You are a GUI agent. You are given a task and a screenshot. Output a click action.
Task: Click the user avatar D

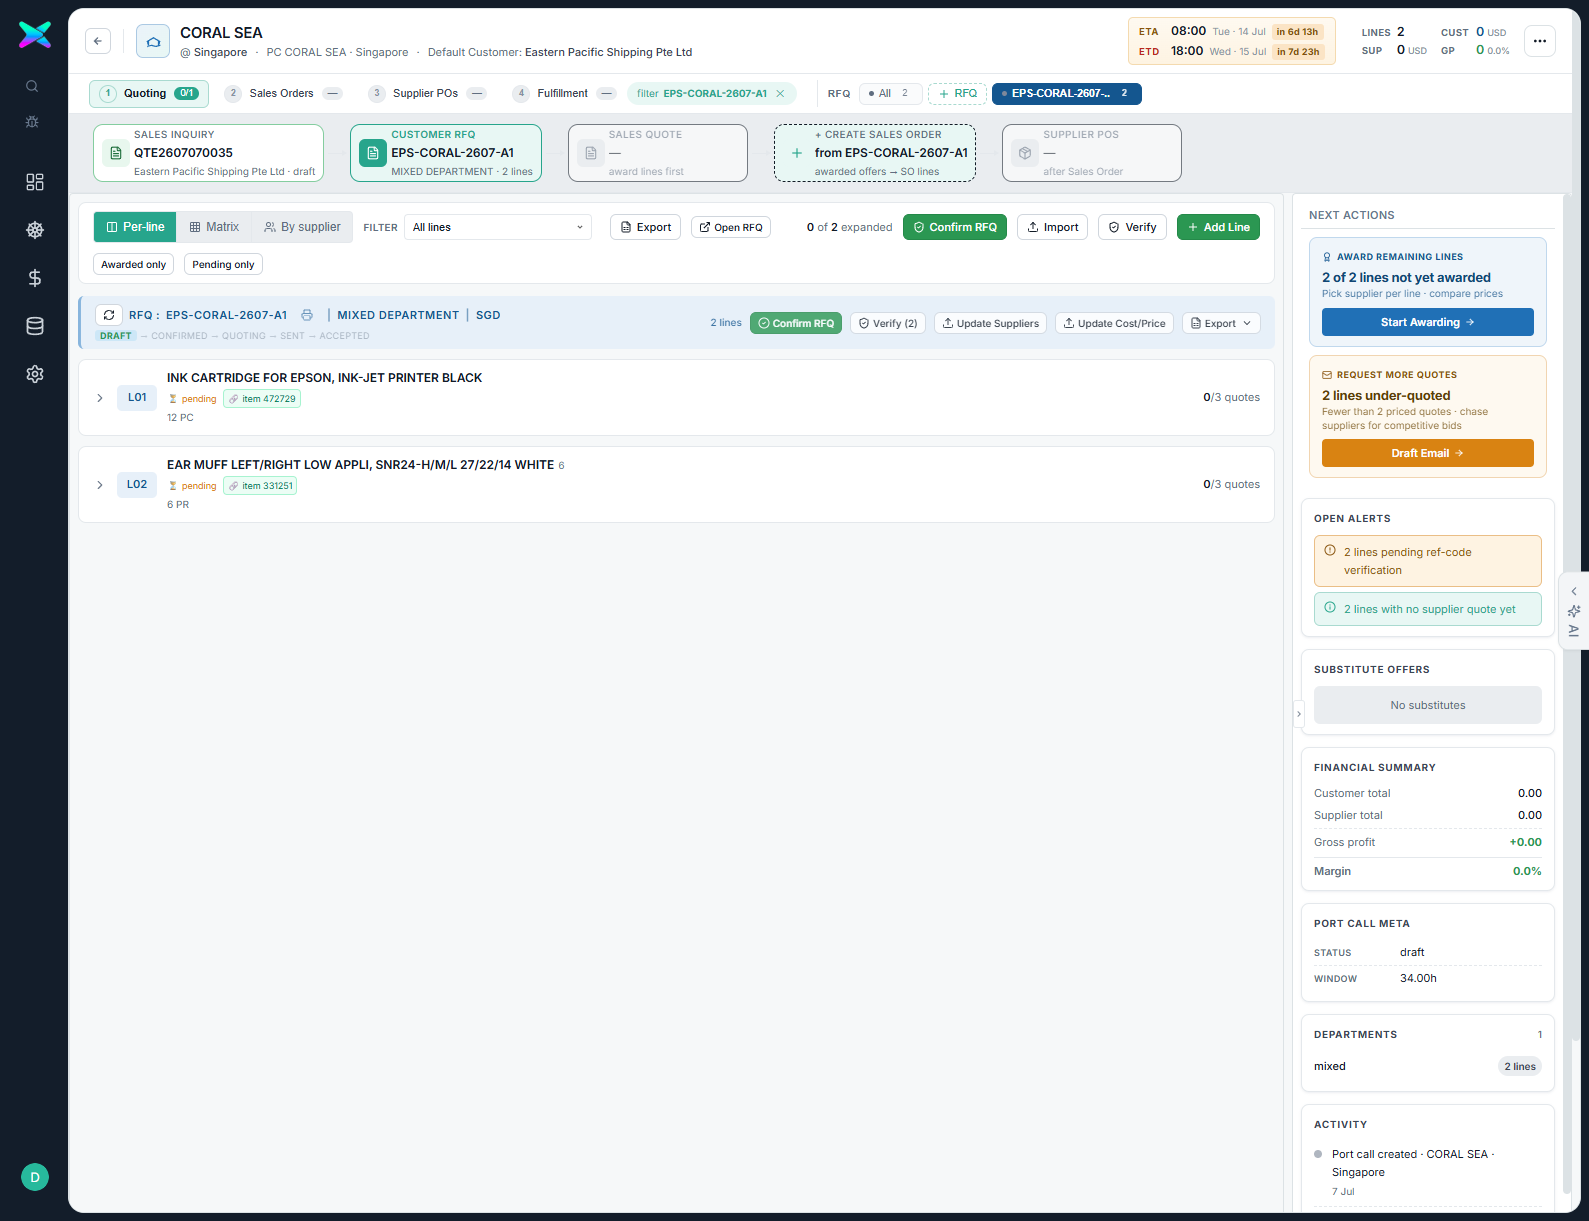tap(35, 1177)
